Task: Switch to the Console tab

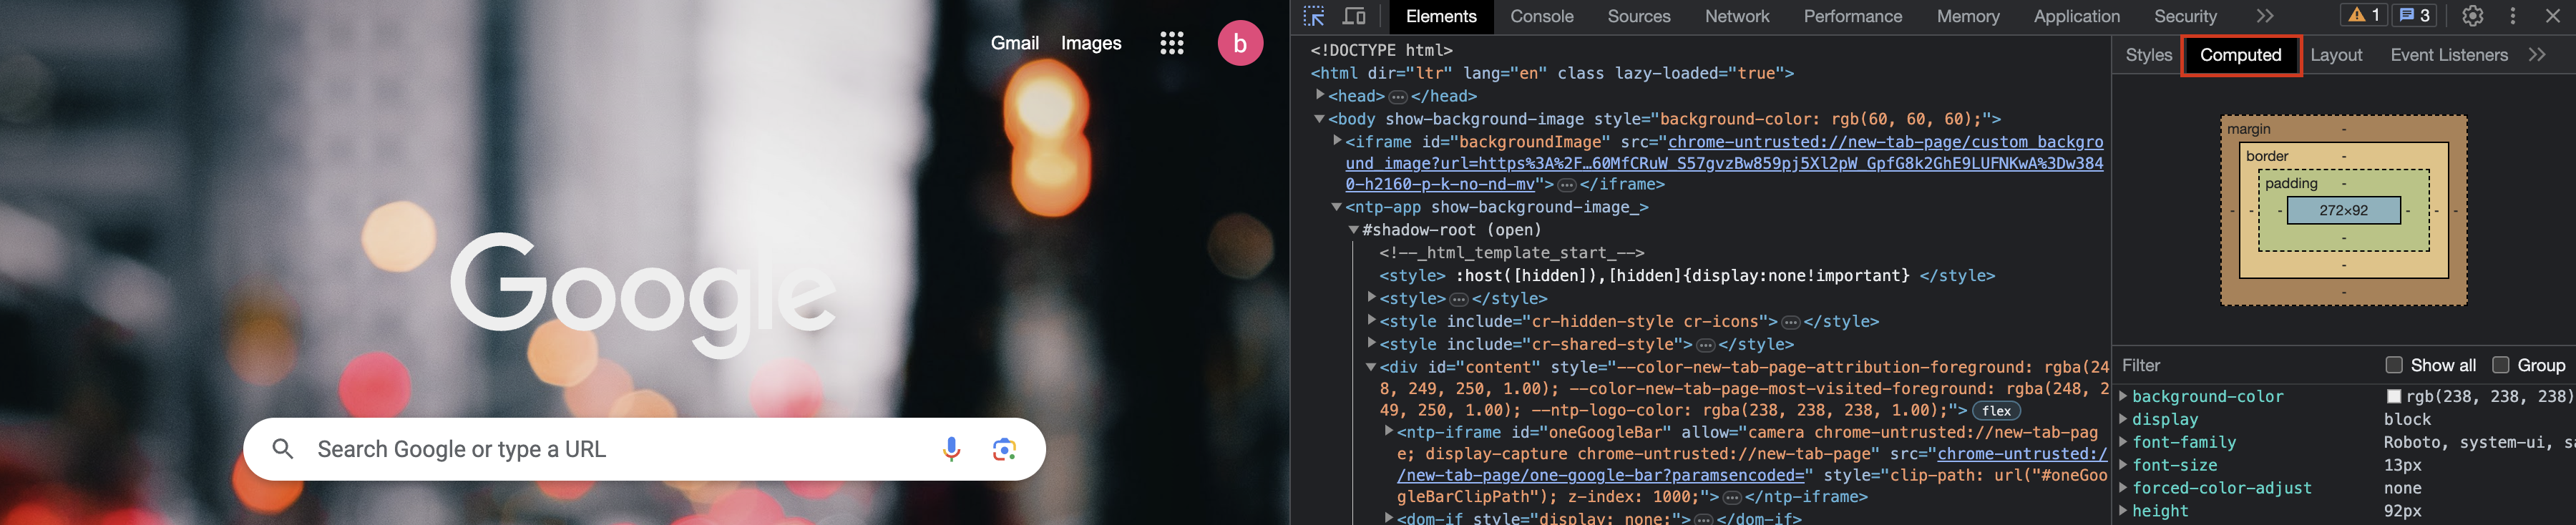Action: pos(1541,16)
